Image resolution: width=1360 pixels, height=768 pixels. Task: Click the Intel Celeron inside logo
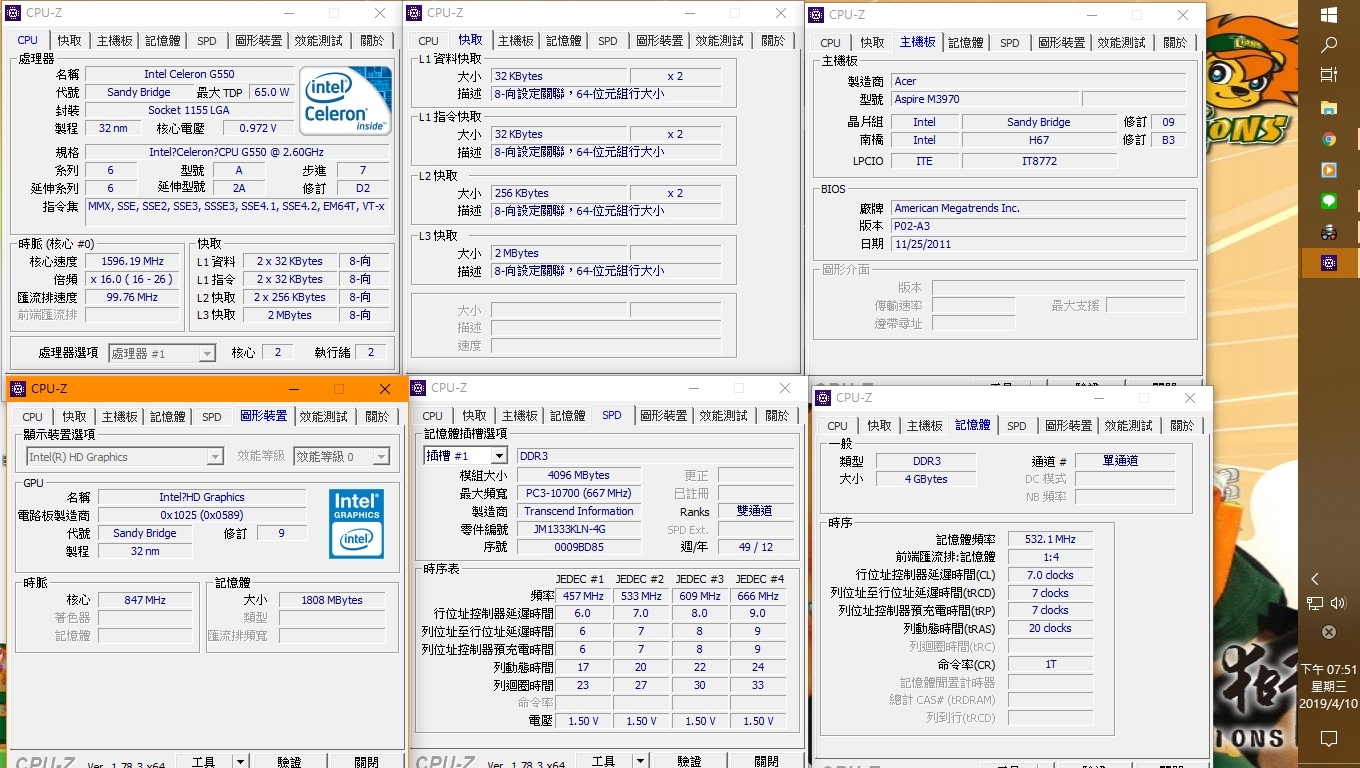[x=346, y=101]
